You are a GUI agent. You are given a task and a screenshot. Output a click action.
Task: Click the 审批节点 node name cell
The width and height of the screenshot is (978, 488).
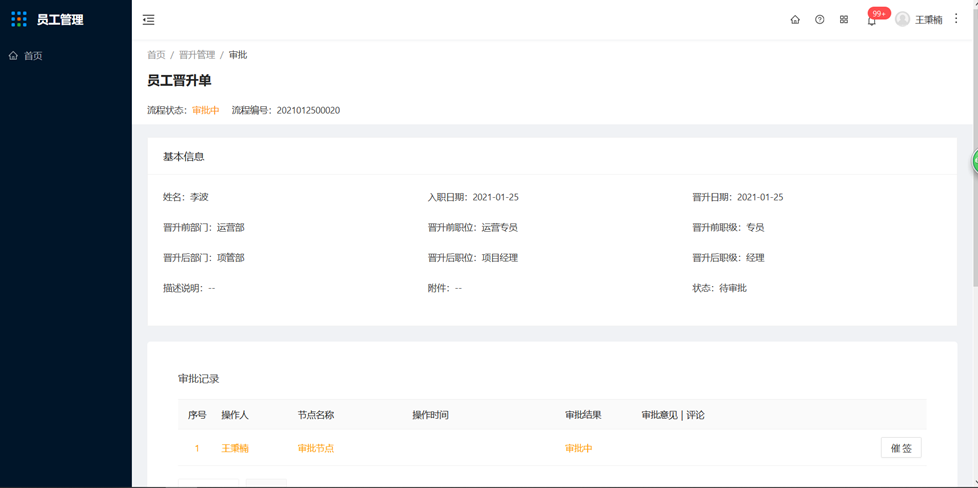coord(316,448)
